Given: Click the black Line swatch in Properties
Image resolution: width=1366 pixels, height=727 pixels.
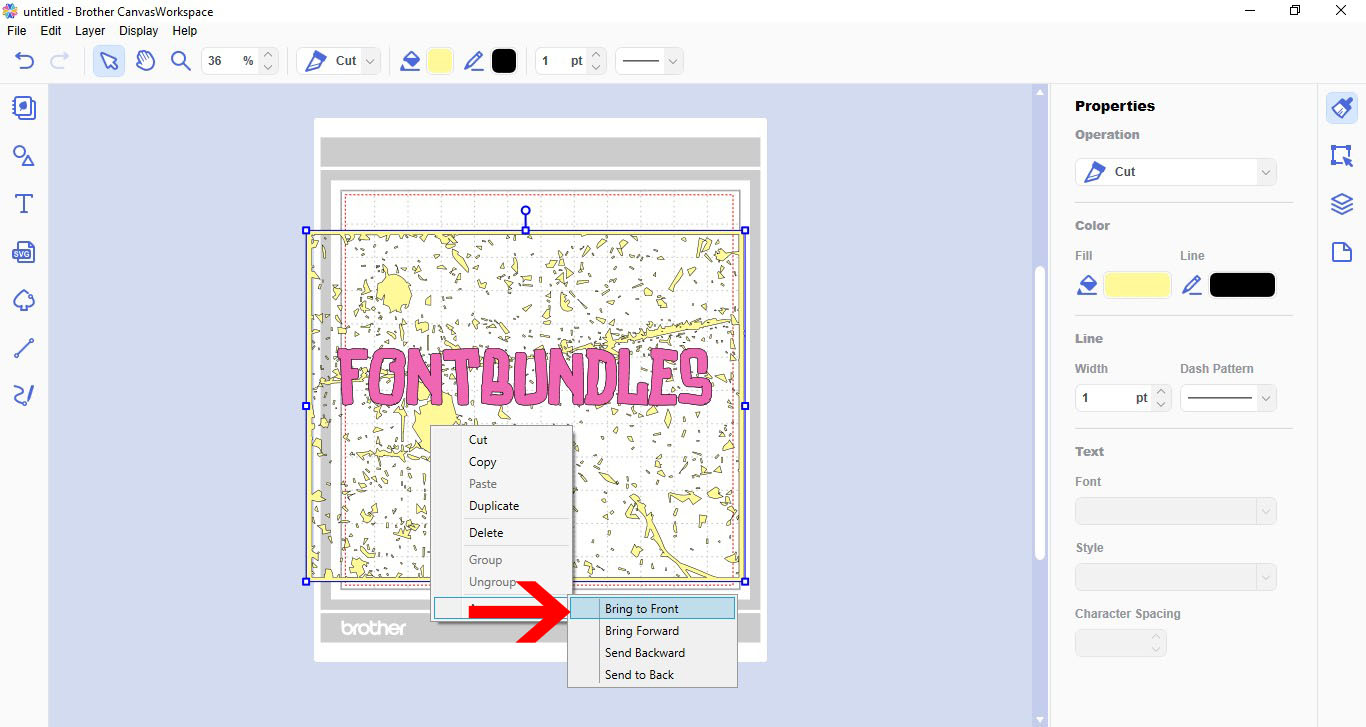Looking at the screenshot, I should pyautogui.click(x=1242, y=285).
